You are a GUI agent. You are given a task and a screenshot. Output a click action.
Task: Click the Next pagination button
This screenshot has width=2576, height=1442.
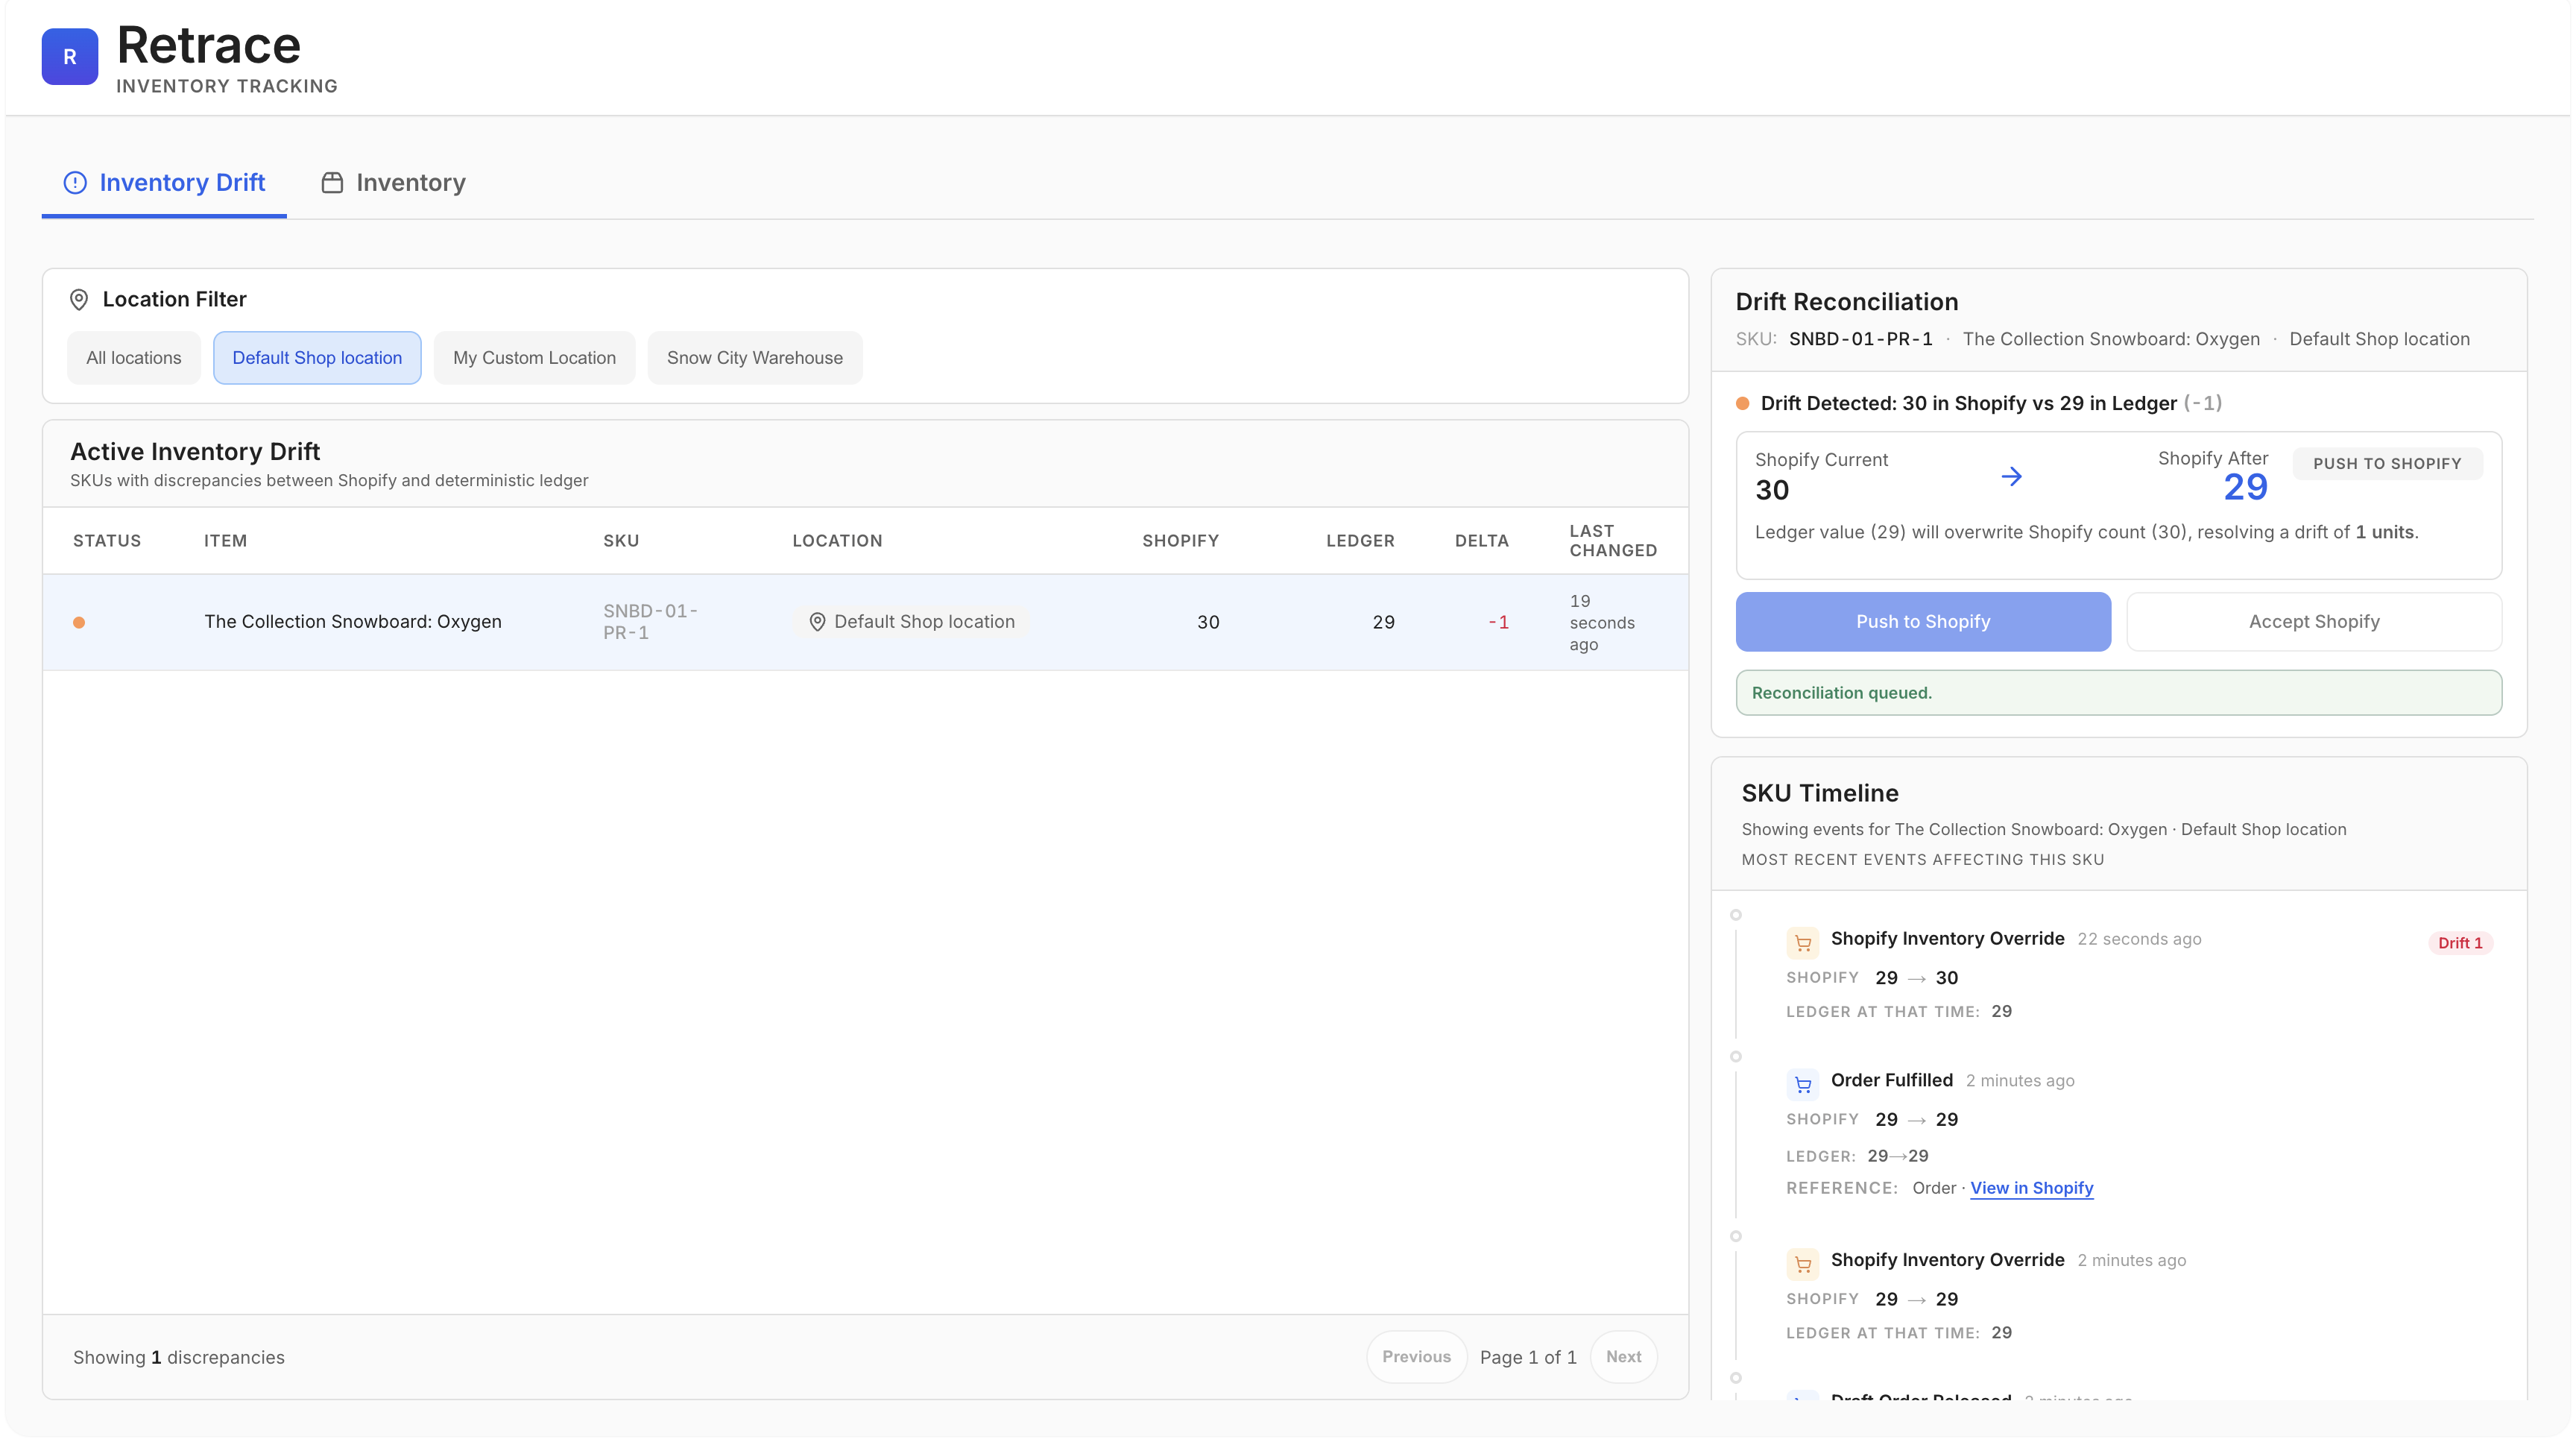click(x=1623, y=1357)
